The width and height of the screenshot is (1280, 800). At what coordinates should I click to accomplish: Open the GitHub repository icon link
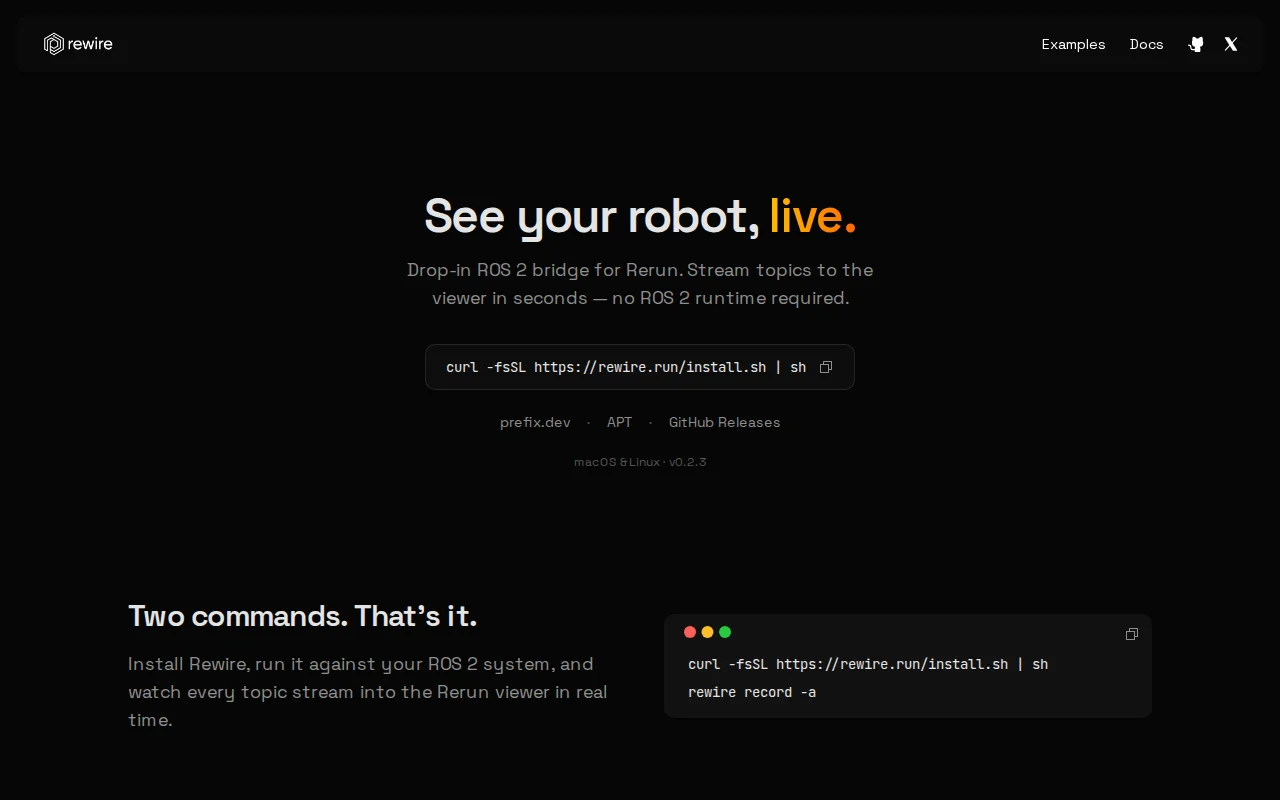1196,44
